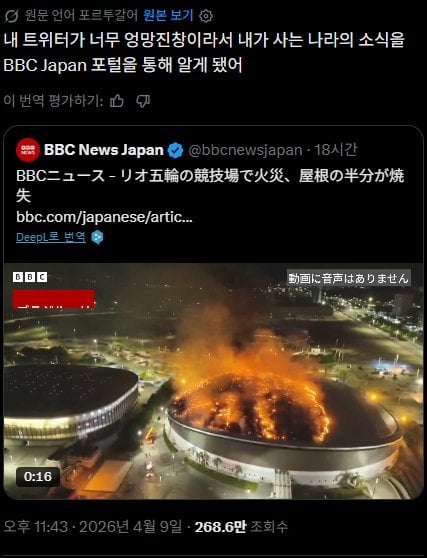427x558 pixels.
Task: Open bbc.com/japanese article link
Action: click(104, 217)
